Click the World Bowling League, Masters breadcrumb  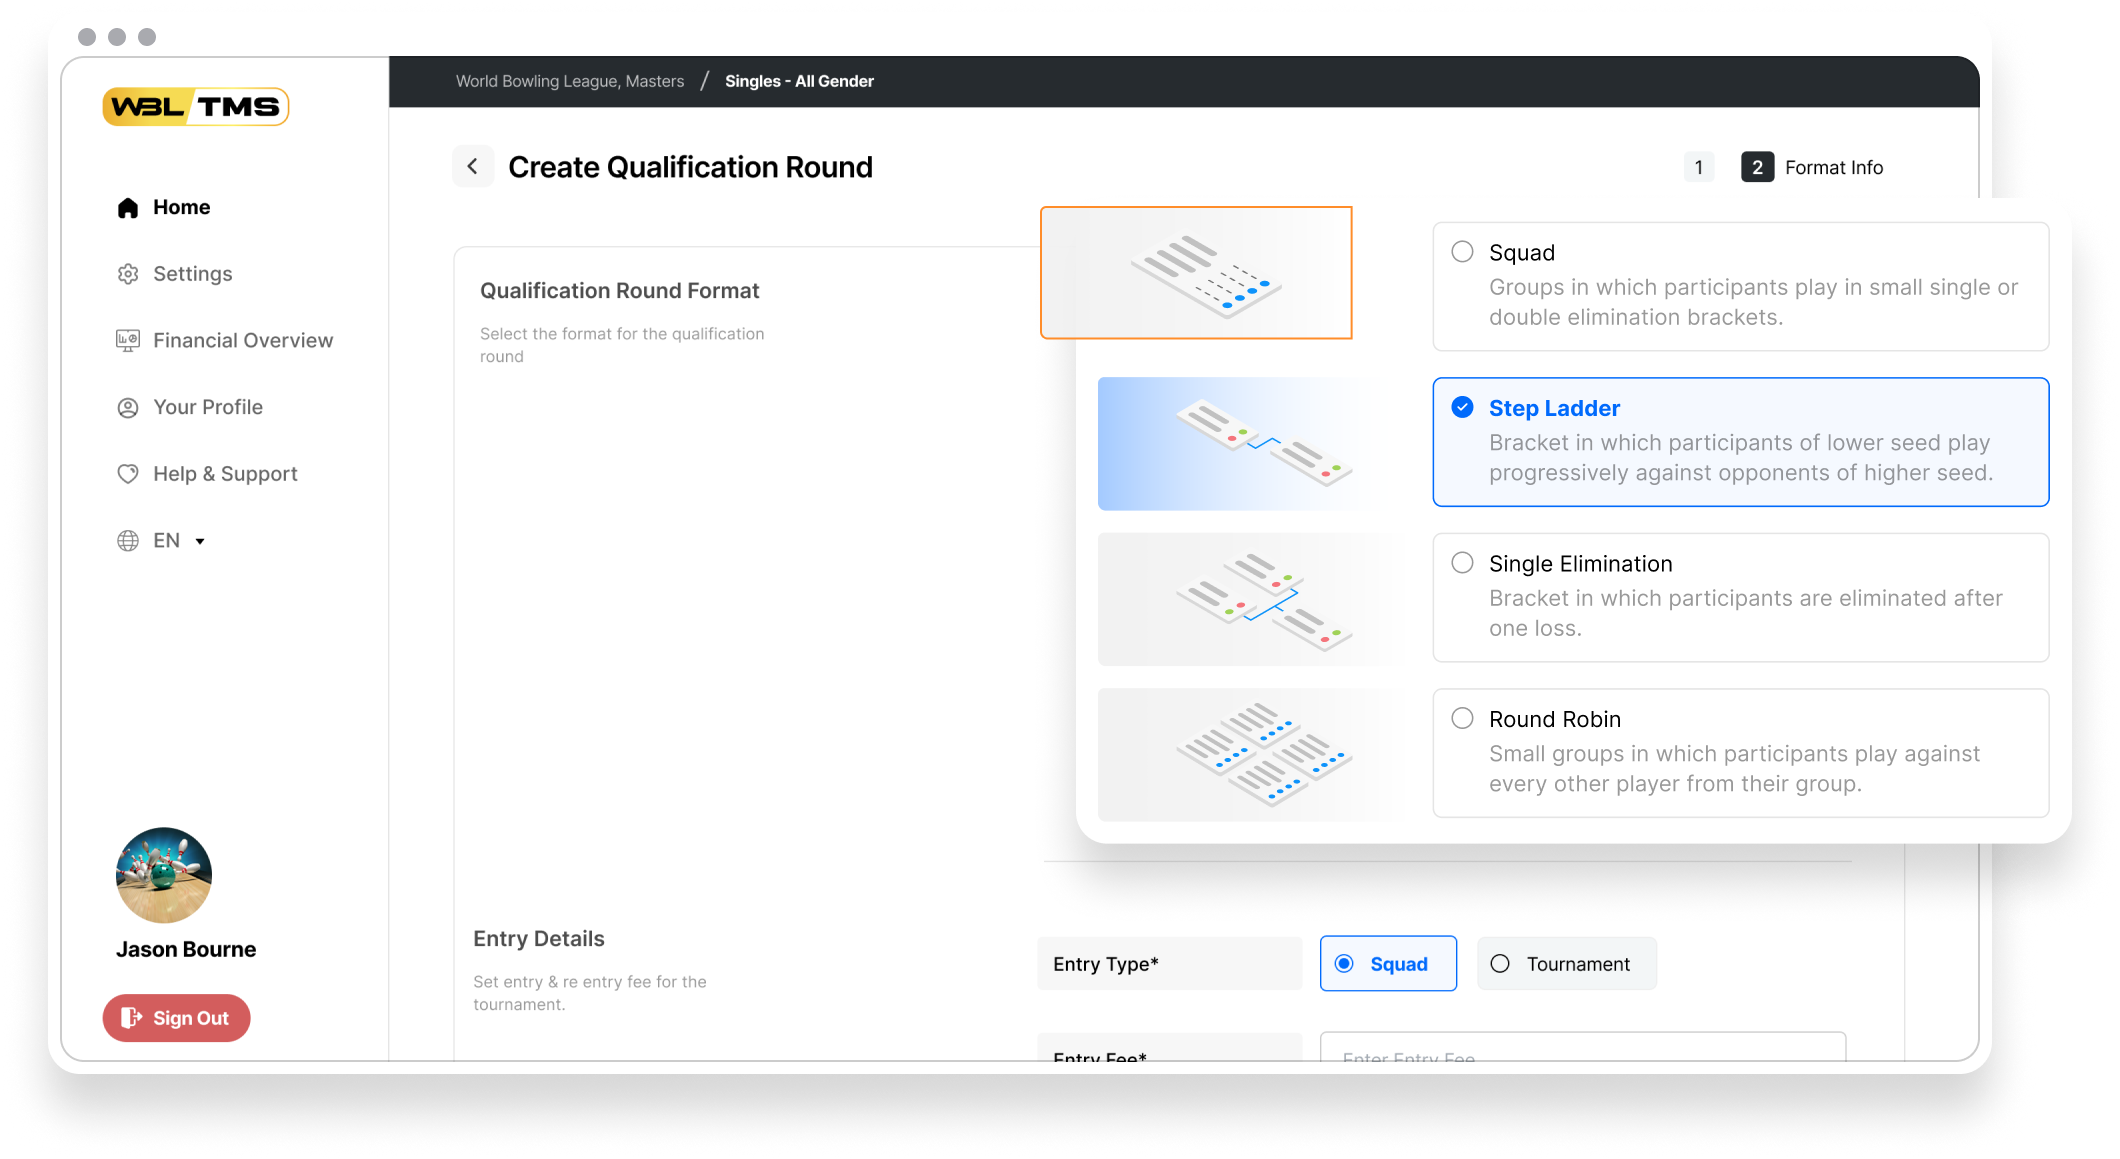(x=570, y=82)
